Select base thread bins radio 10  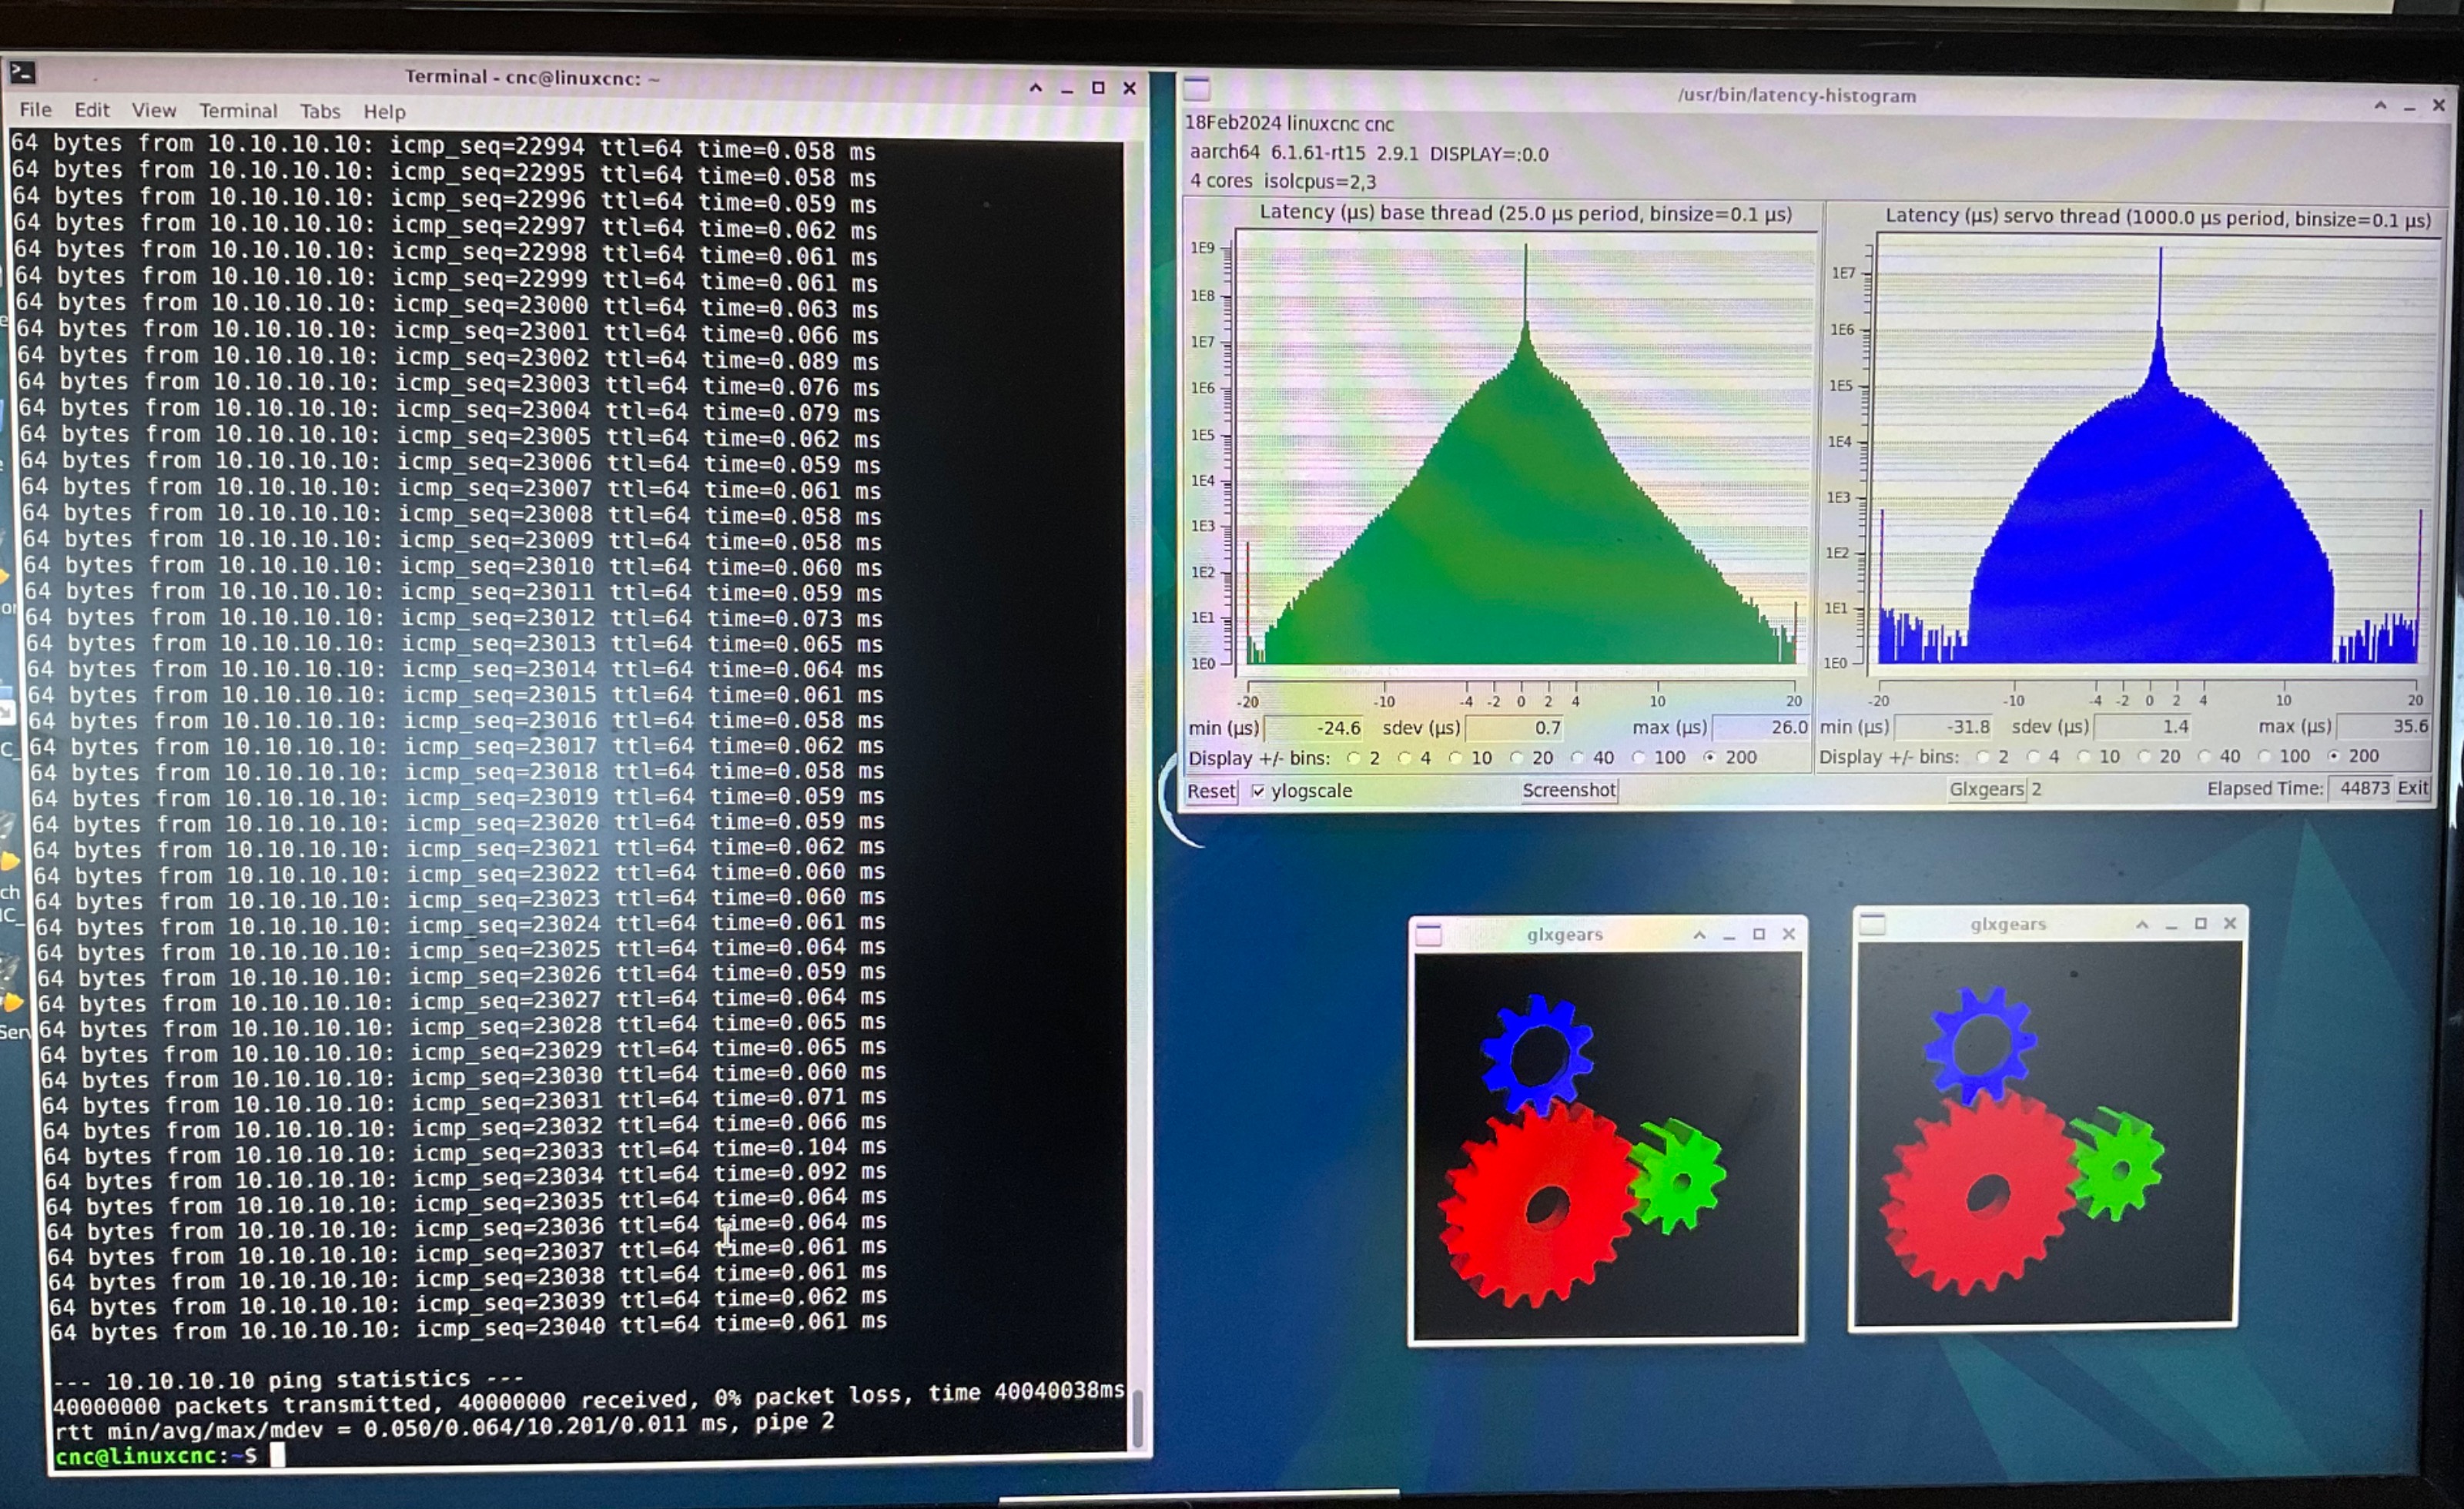click(1455, 758)
